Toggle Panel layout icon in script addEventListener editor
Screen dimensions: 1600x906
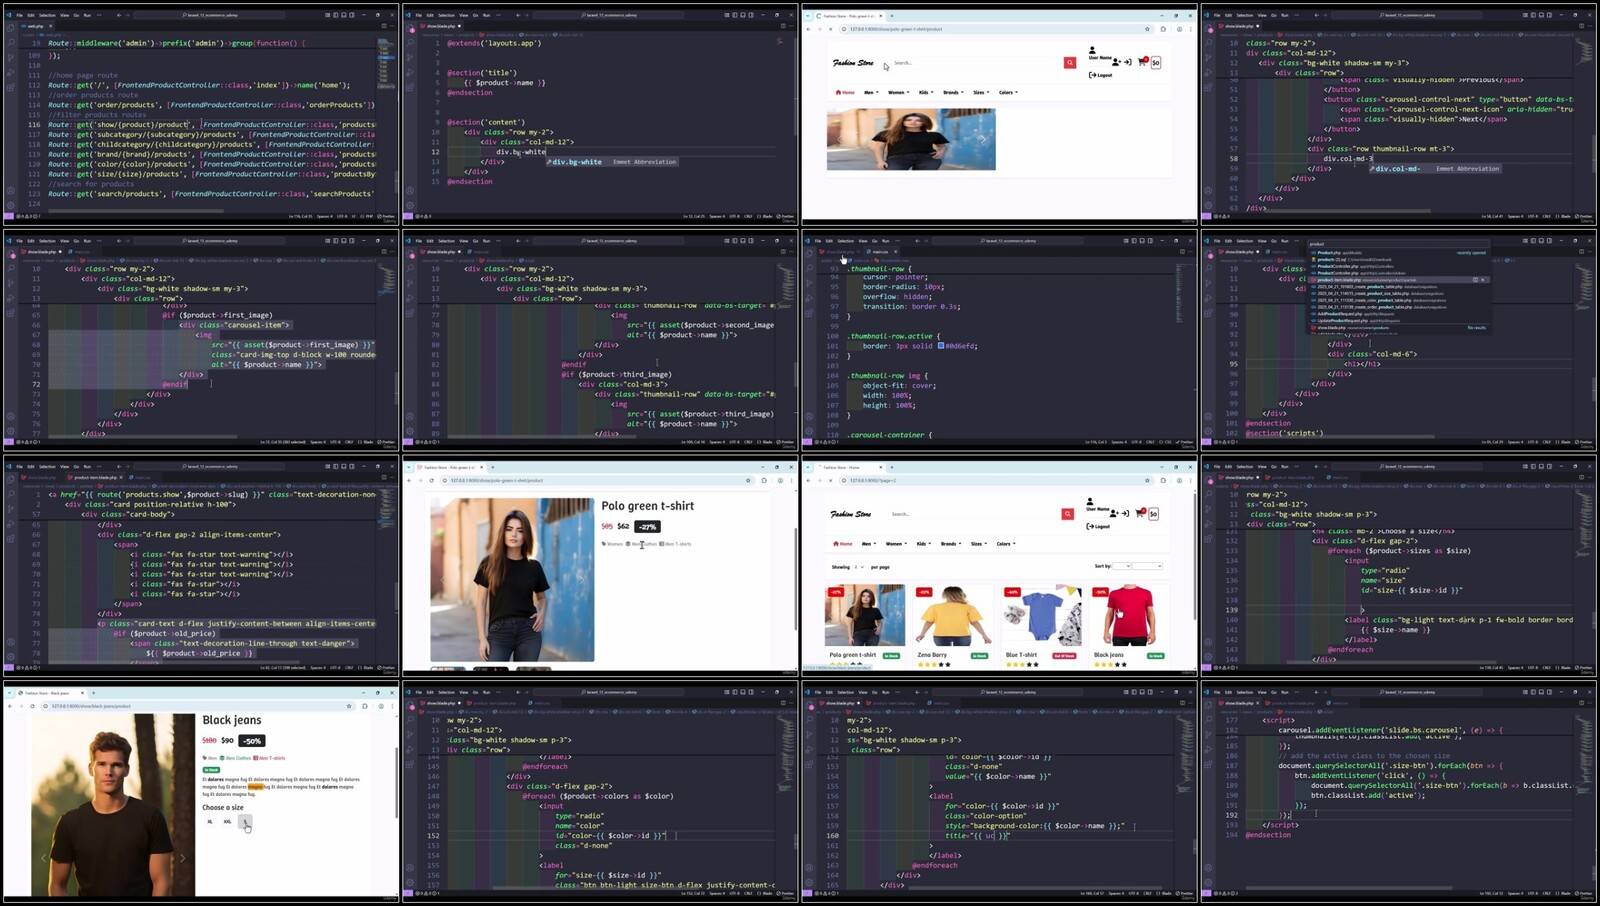[1542, 692]
